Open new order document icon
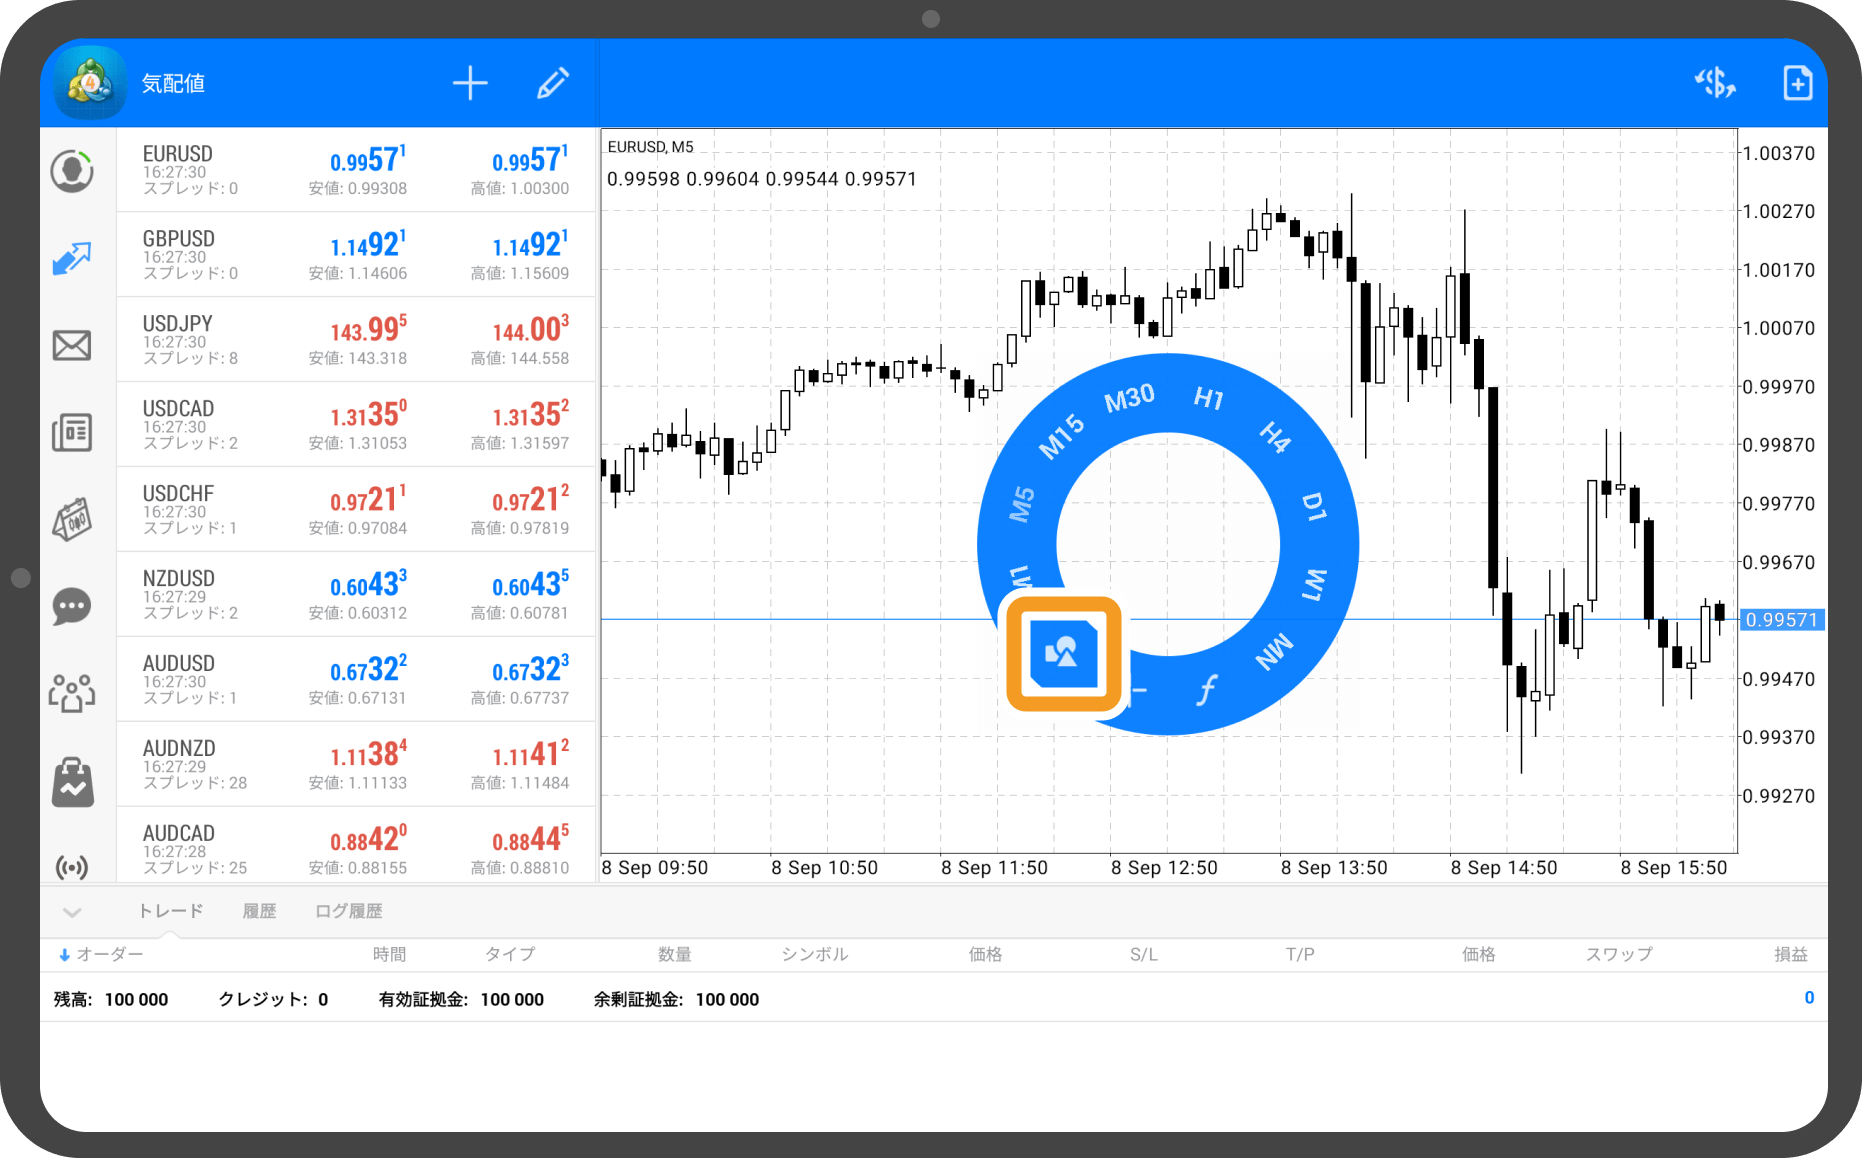 [1797, 83]
